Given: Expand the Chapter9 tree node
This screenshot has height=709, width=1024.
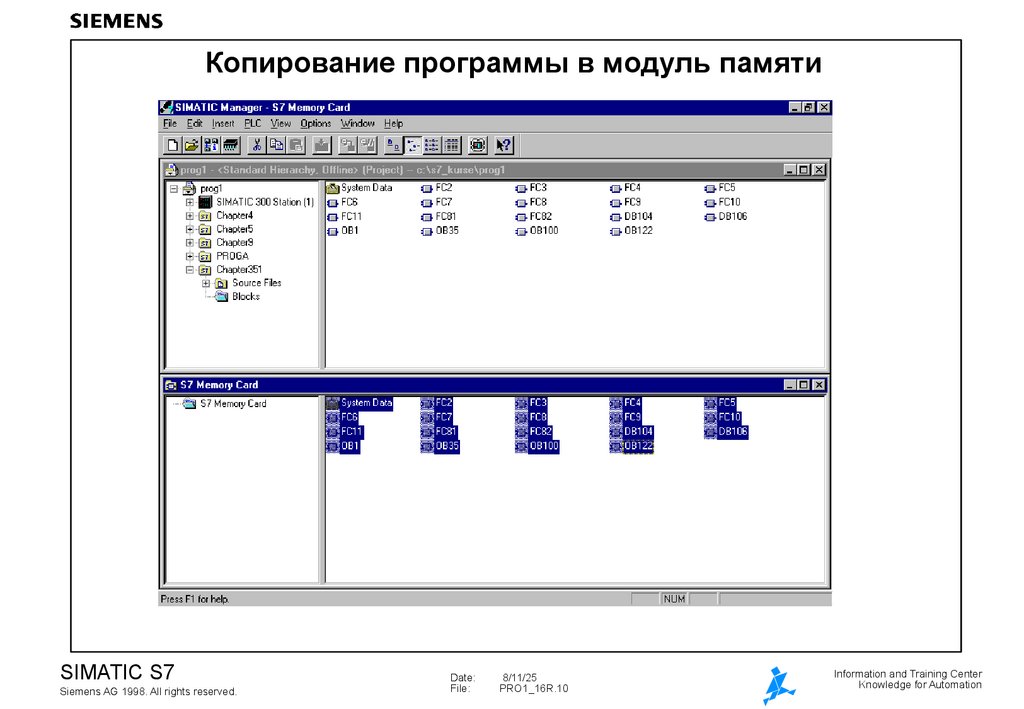Looking at the screenshot, I should (x=189, y=242).
